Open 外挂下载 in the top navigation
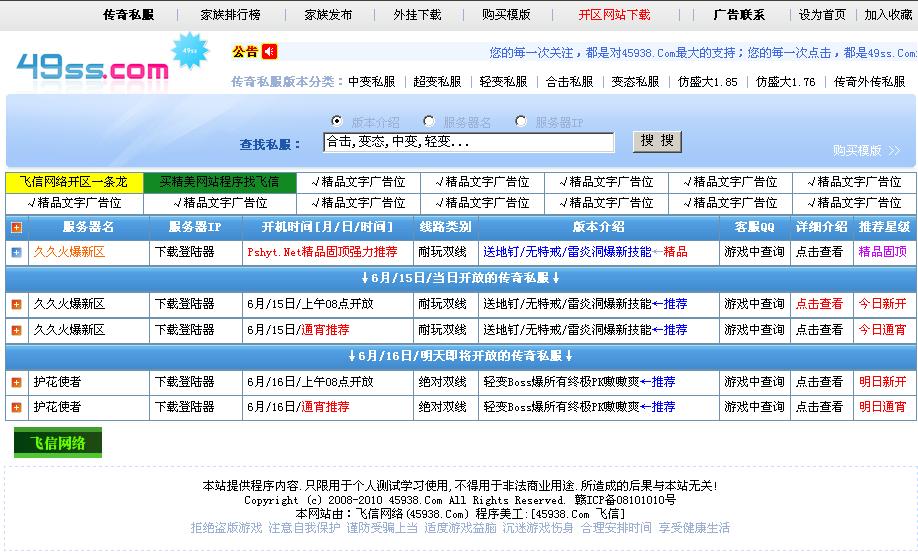Image resolution: width=918 pixels, height=554 pixels. [417, 15]
